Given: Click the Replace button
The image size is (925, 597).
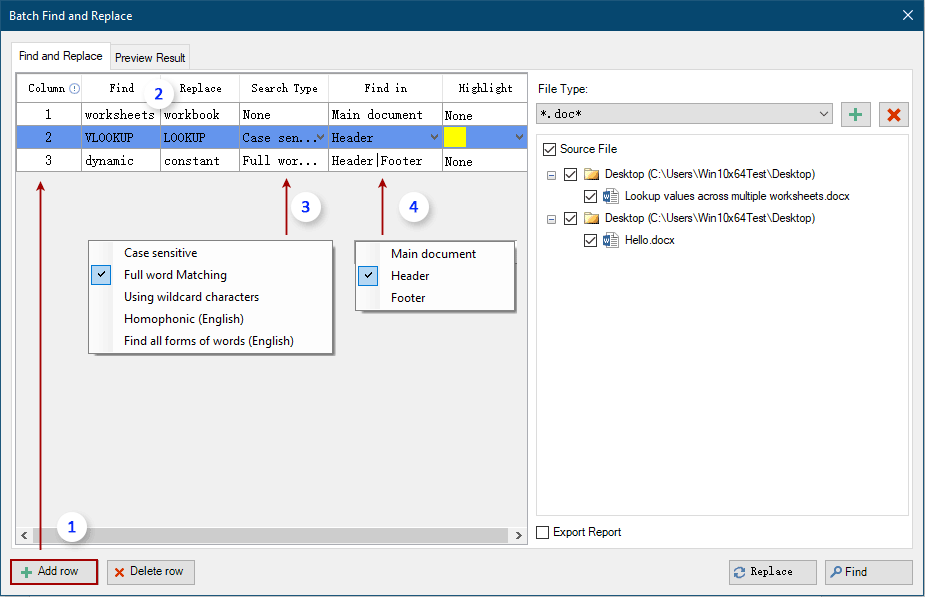Looking at the screenshot, I should click(771, 571).
